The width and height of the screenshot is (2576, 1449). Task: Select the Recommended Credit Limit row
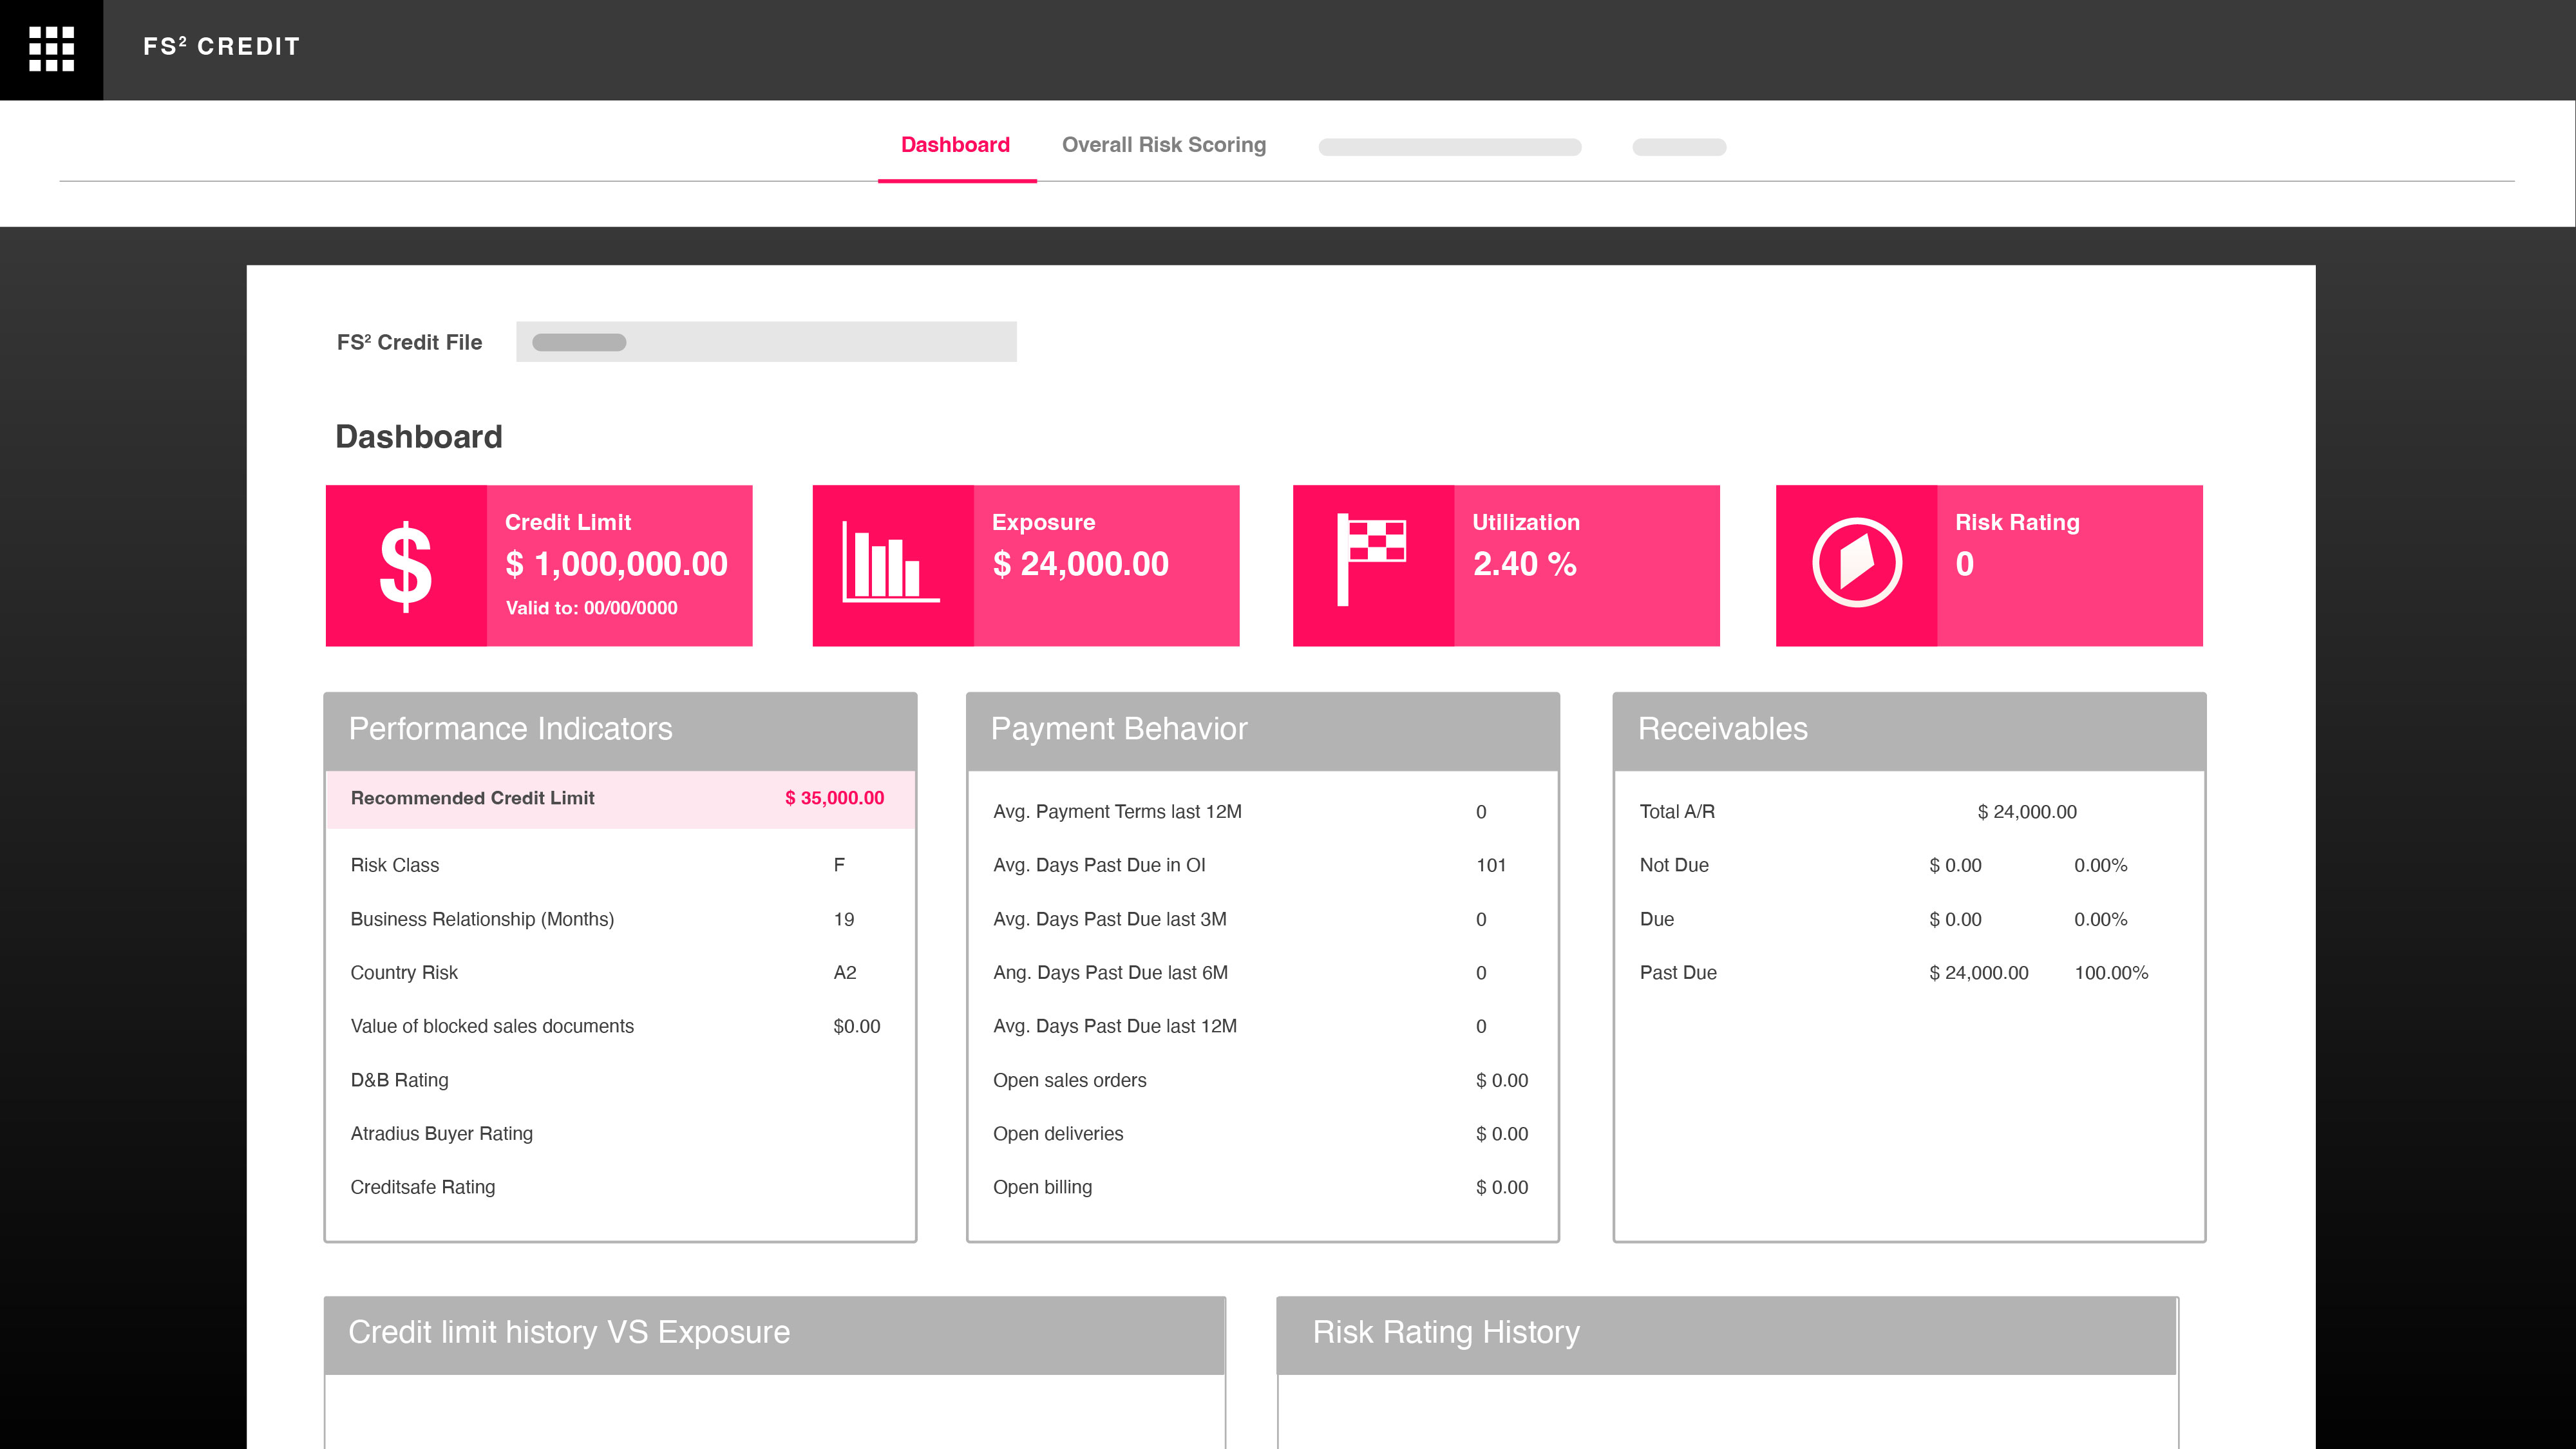(x=620, y=798)
